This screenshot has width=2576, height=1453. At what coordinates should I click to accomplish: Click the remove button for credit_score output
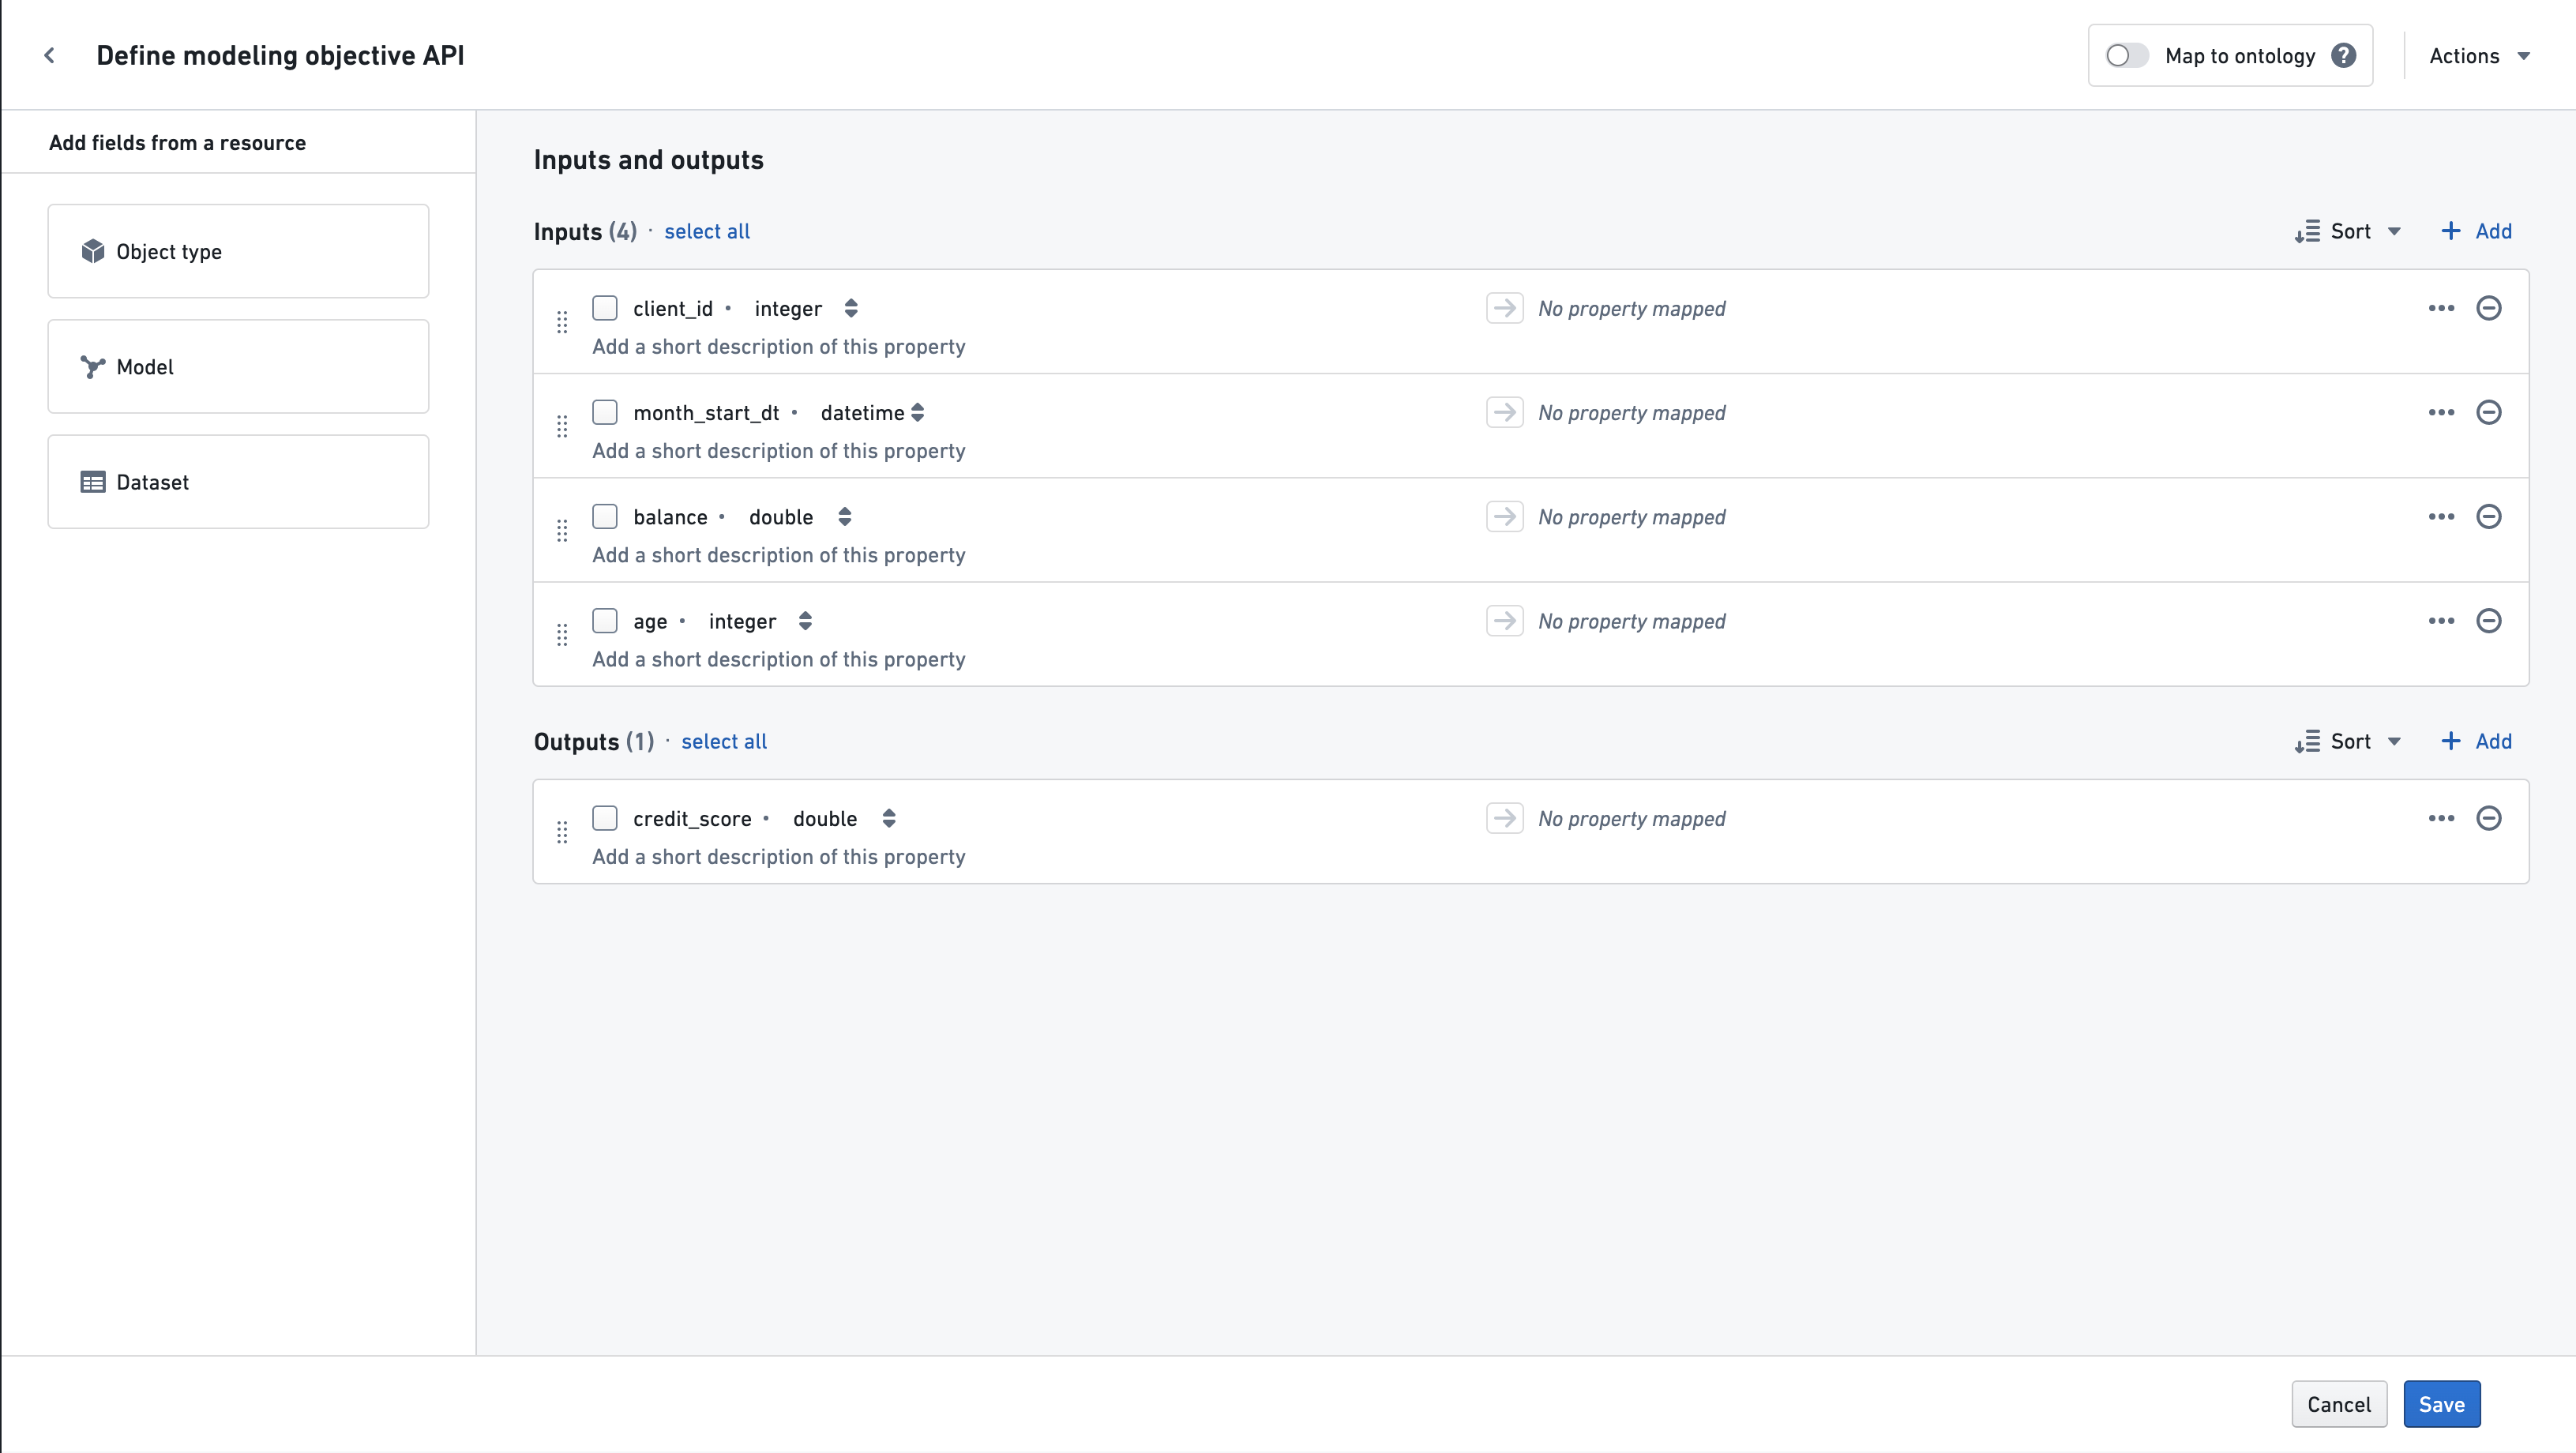coord(2489,817)
